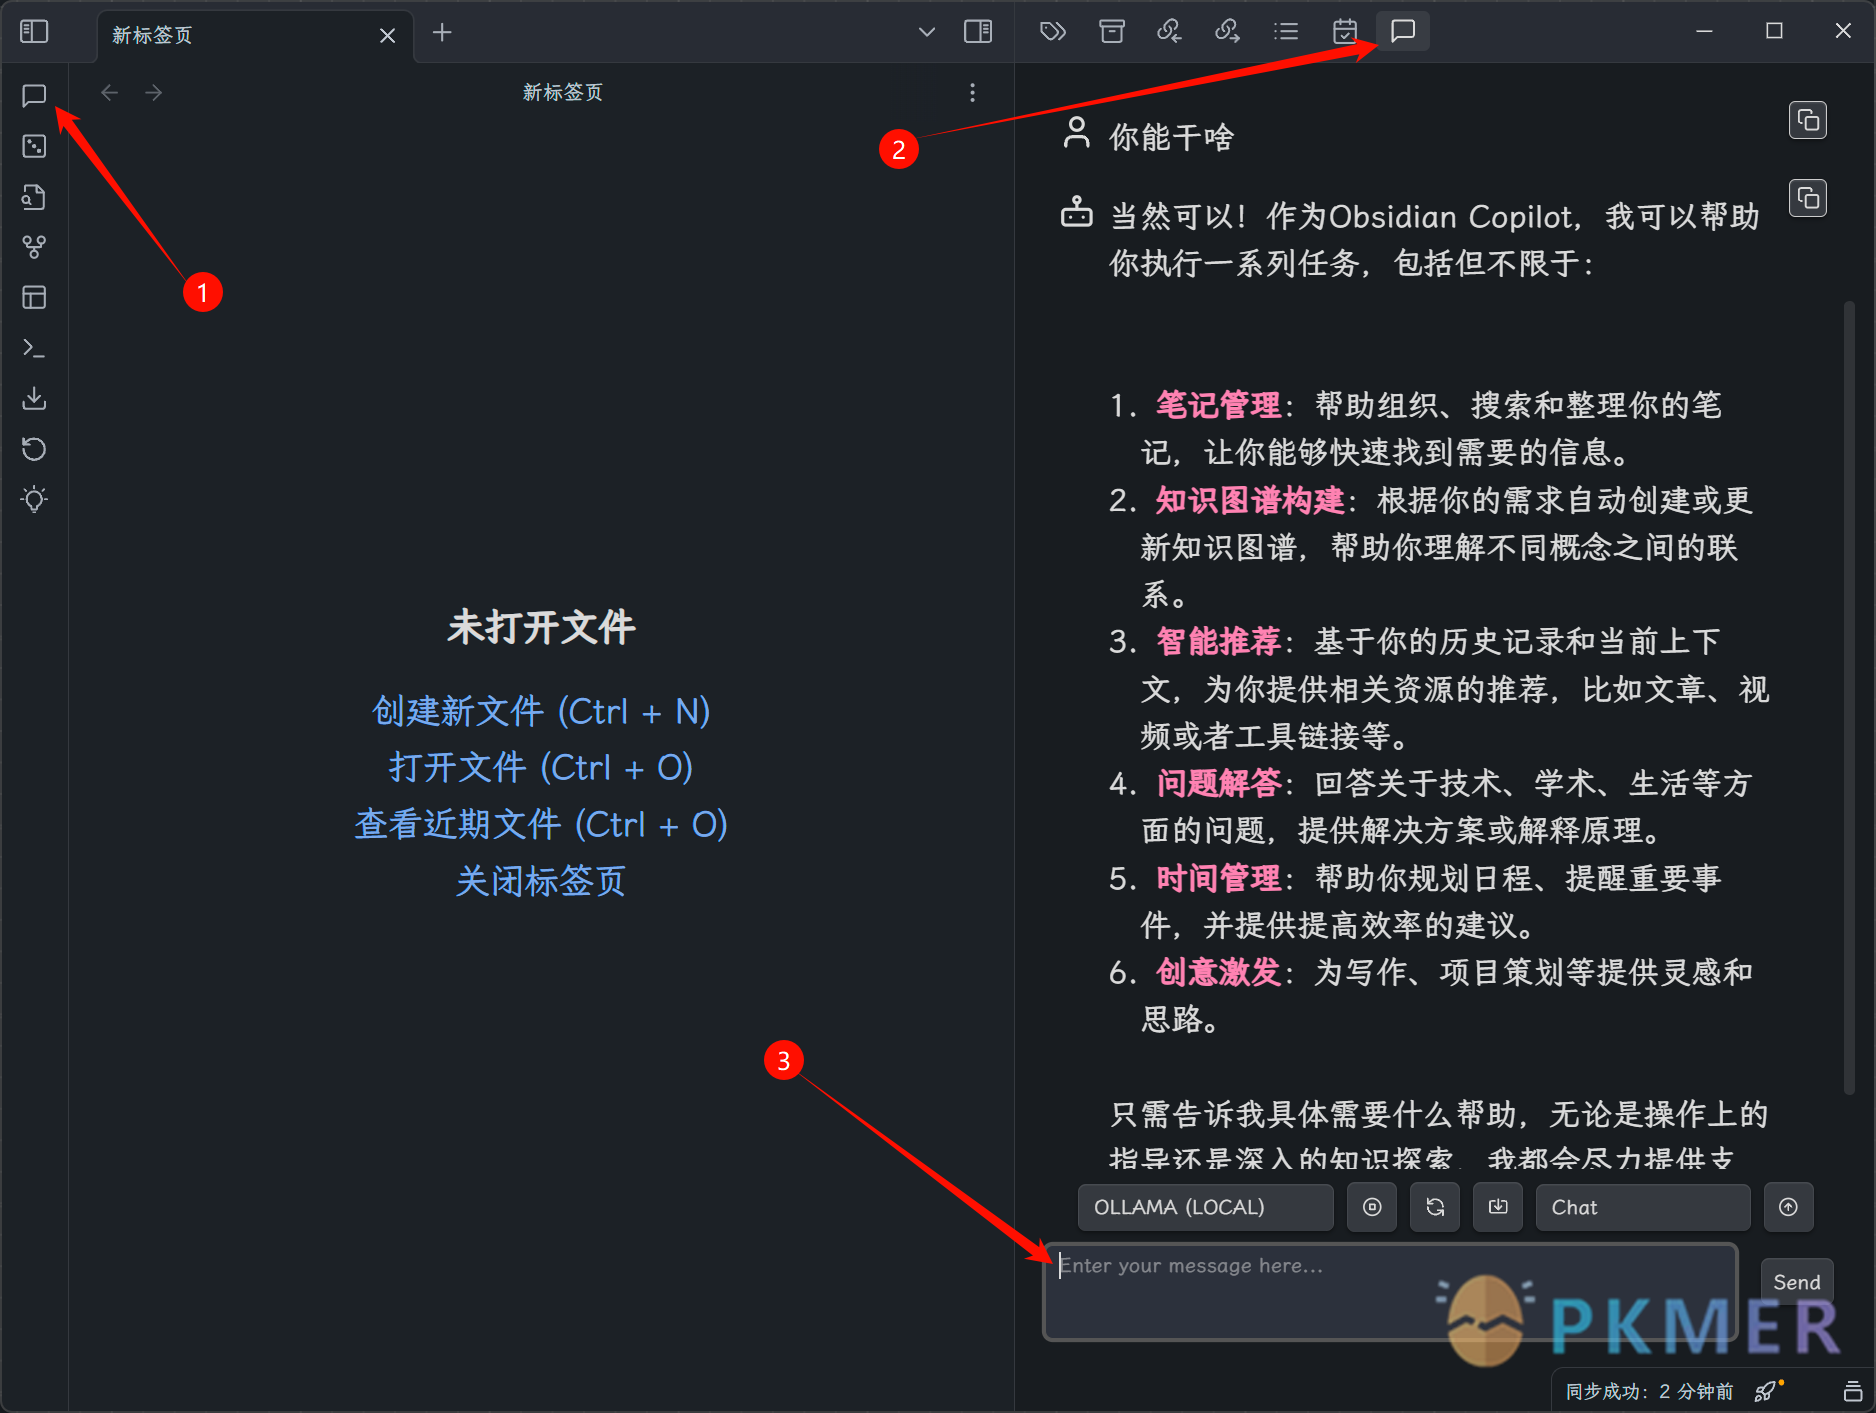Click the 新标签页 view title text

pyautogui.click(x=563, y=92)
